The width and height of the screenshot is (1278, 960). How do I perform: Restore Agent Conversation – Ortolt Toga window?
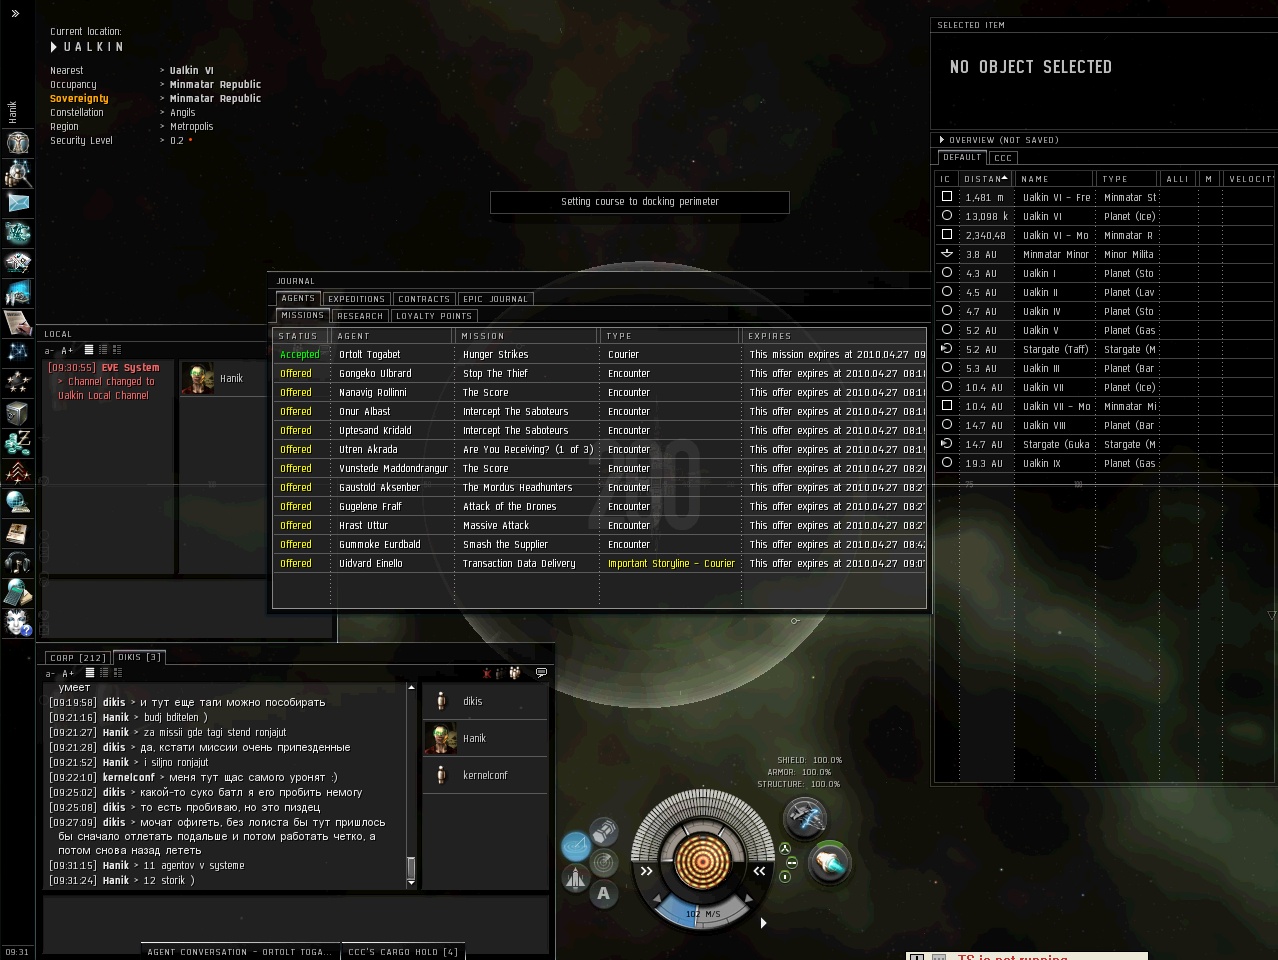pyautogui.click(x=240, y=952)
